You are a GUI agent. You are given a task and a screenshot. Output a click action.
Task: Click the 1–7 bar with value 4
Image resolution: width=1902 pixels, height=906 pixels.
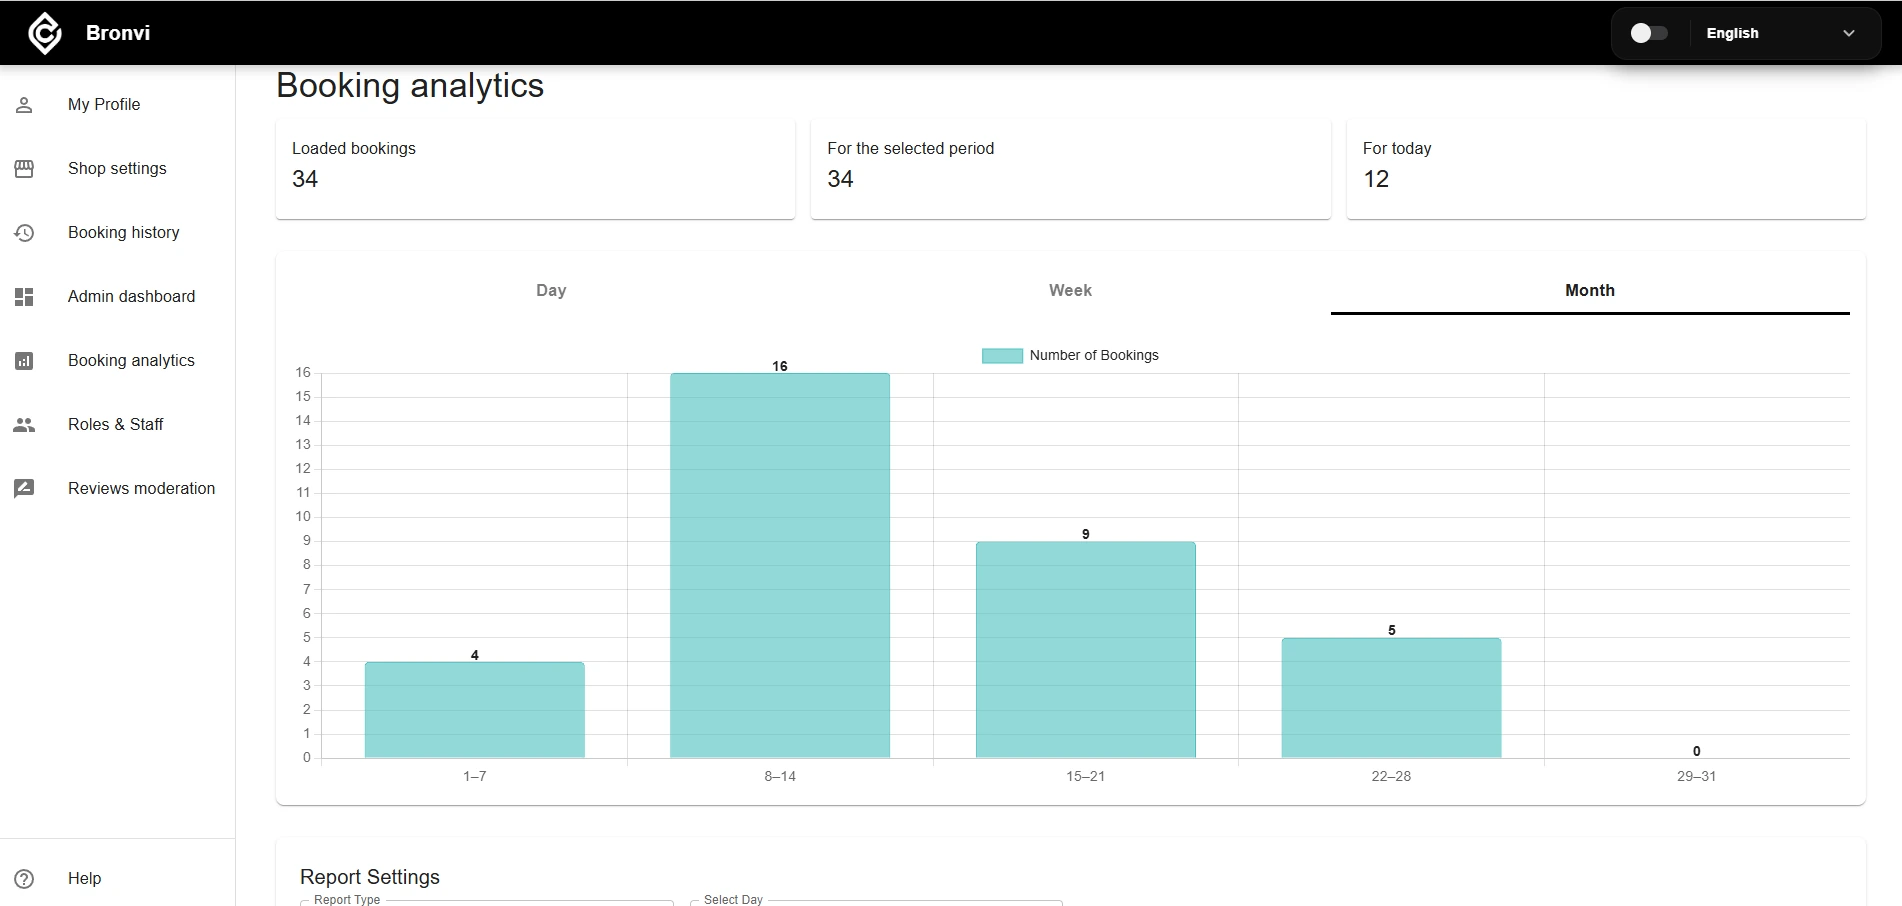tap(475, 709)
